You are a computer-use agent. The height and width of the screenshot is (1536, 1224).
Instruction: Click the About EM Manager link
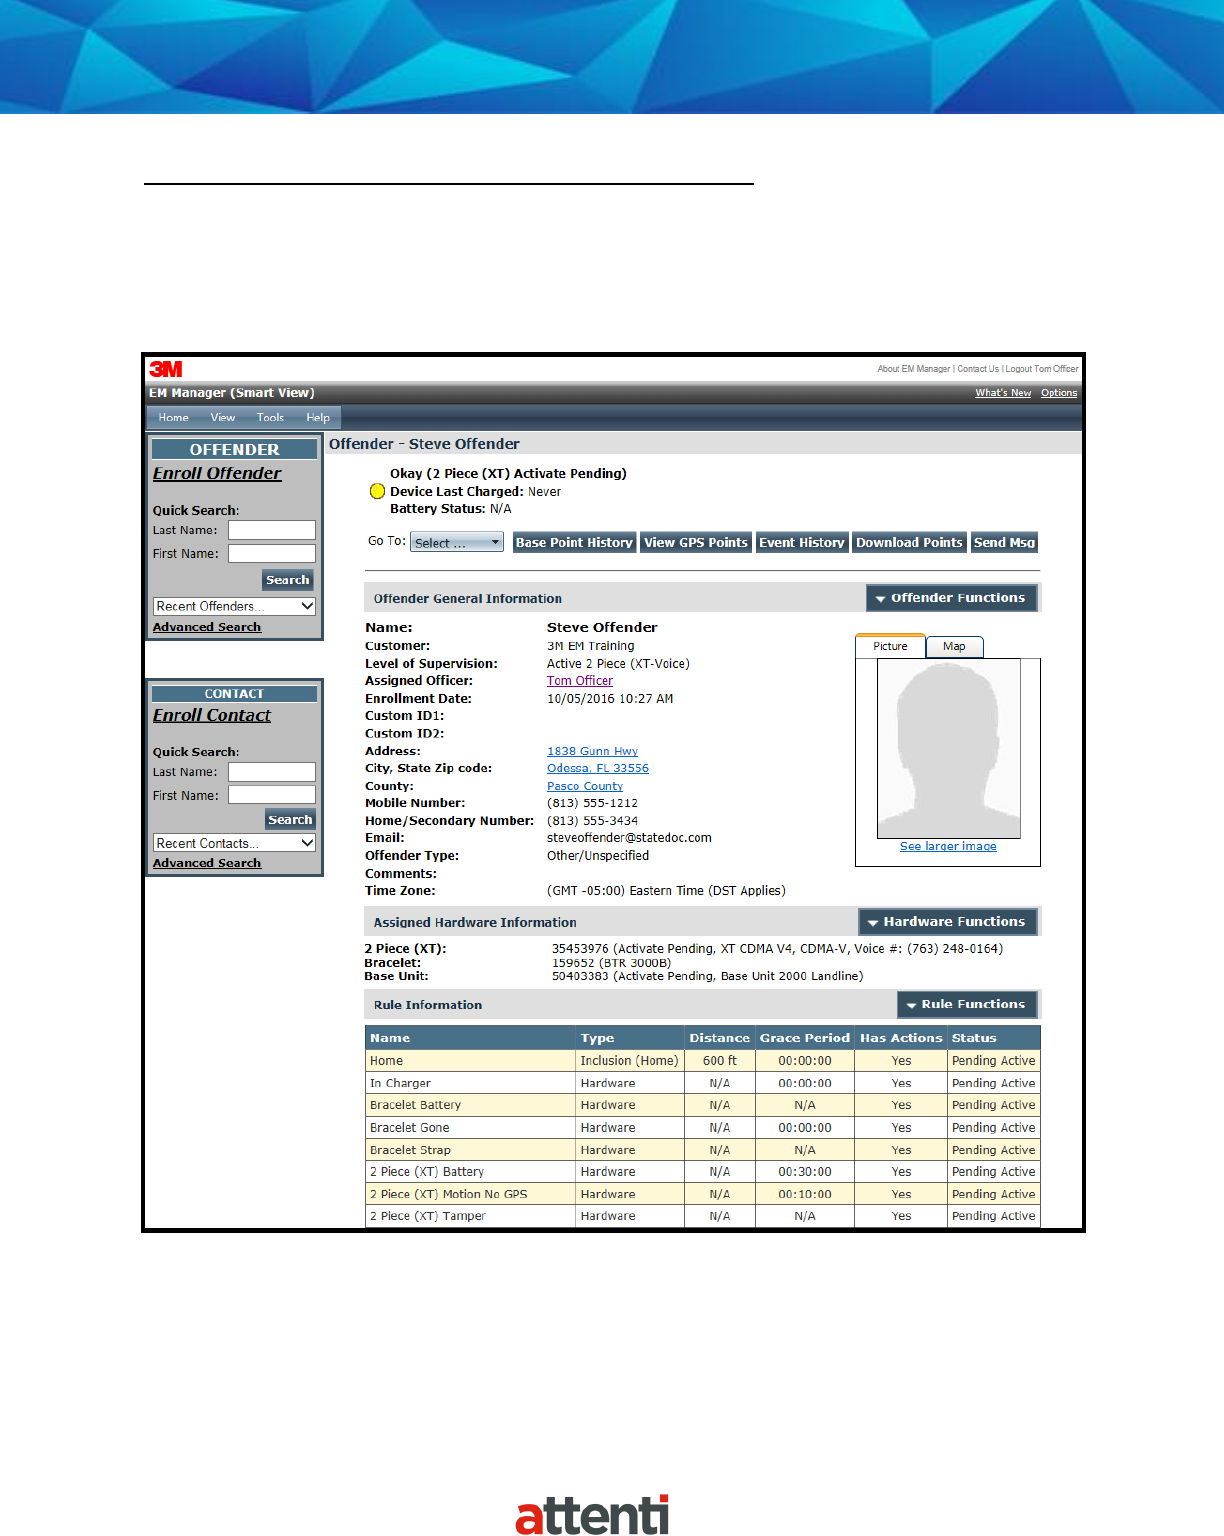tap(914, 369)
